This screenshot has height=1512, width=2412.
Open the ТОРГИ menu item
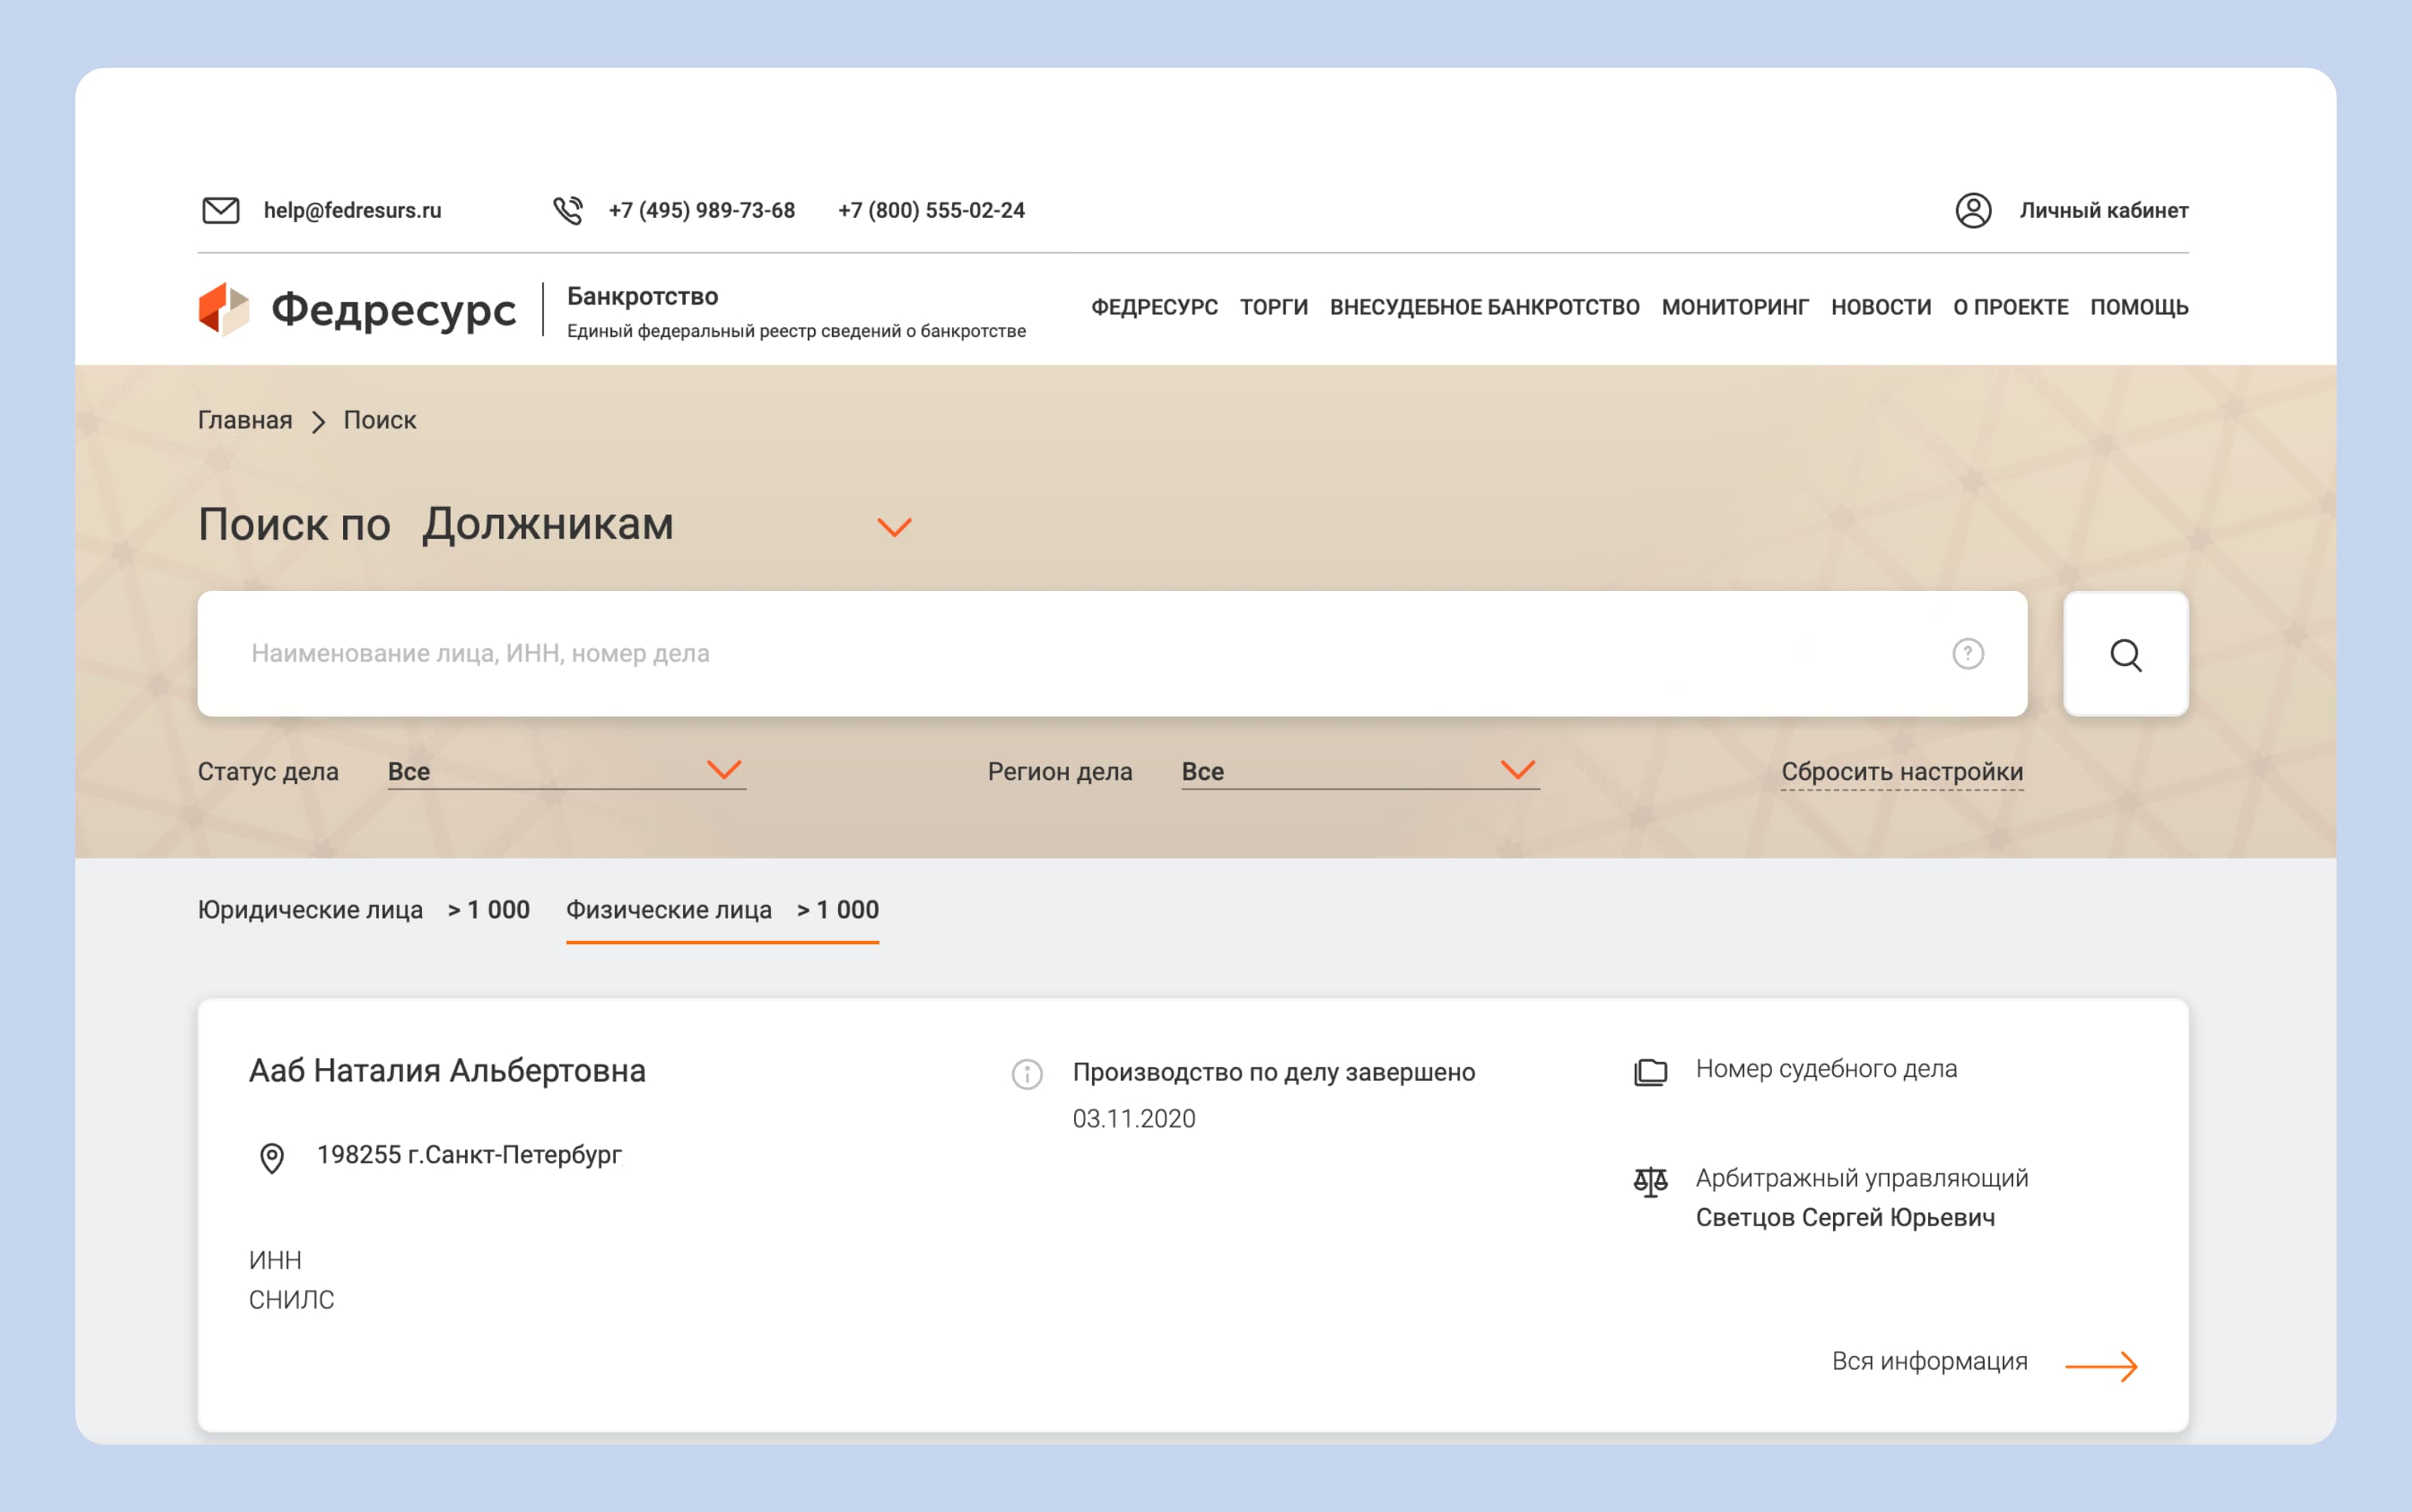point(1273,307)
